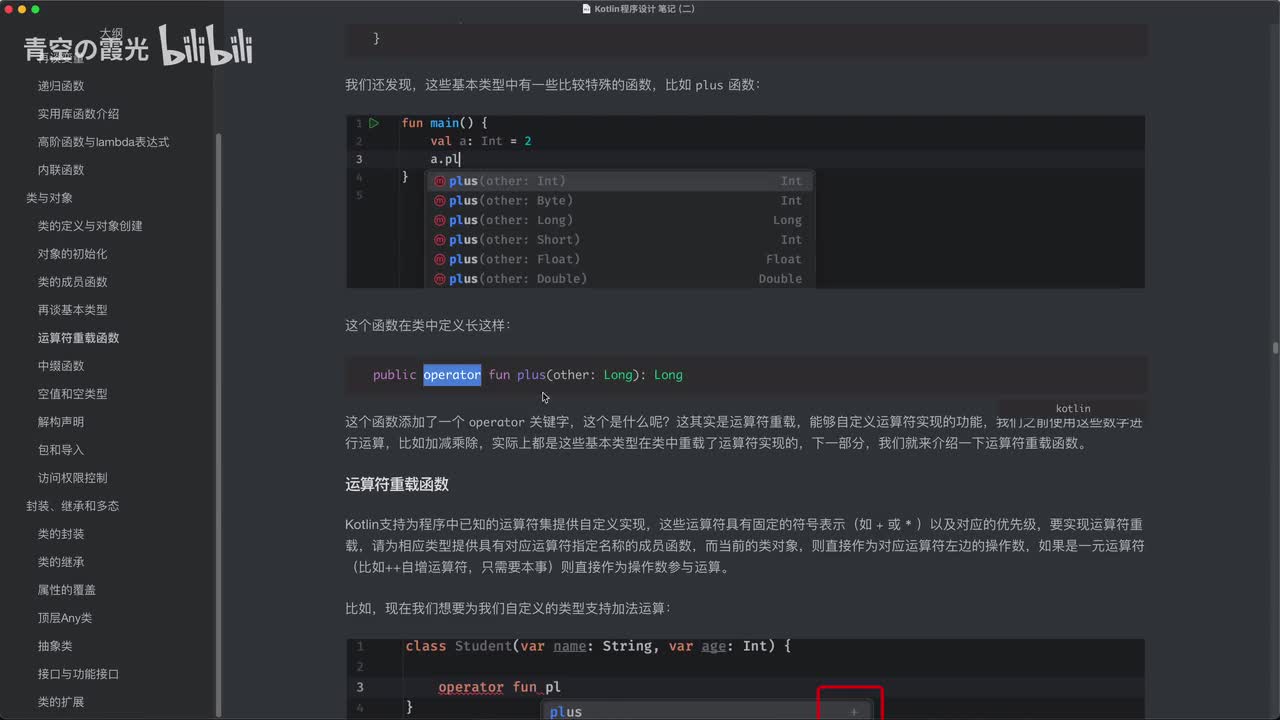Go to 接口与功能接口 section
Image resolution: width=1280 pixels, height=720 pixels.
coord(78,674)
